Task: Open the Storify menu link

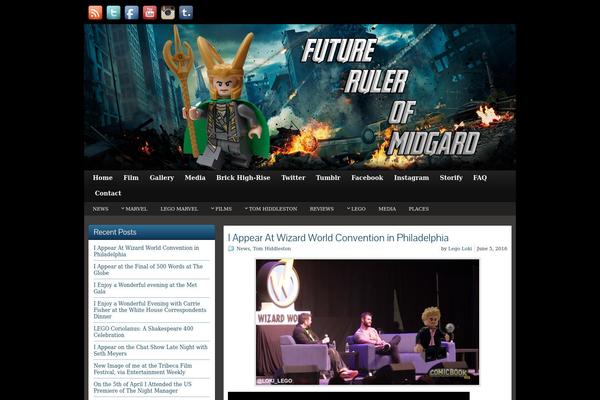Action: click(x=451, y=178)
